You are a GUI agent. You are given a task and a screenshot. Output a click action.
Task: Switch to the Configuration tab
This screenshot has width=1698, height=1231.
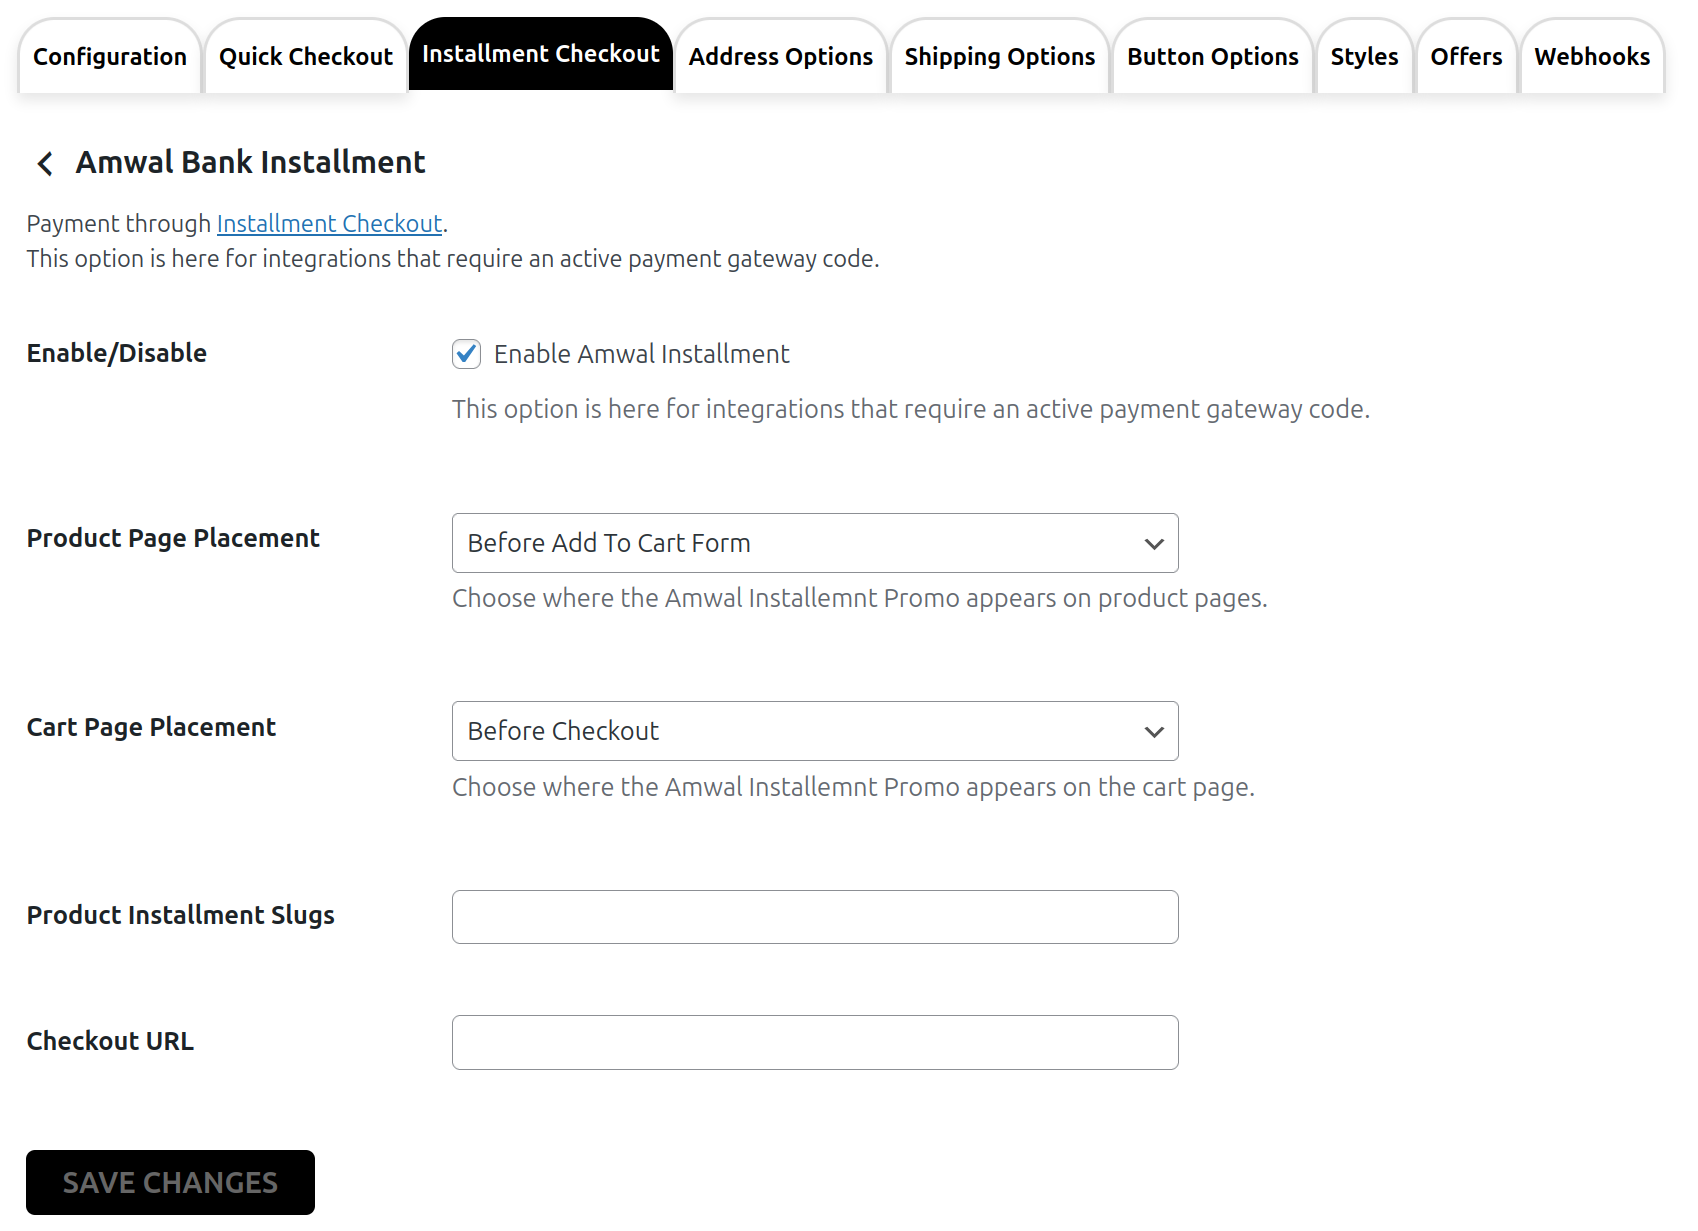click(x=110, y=57)
